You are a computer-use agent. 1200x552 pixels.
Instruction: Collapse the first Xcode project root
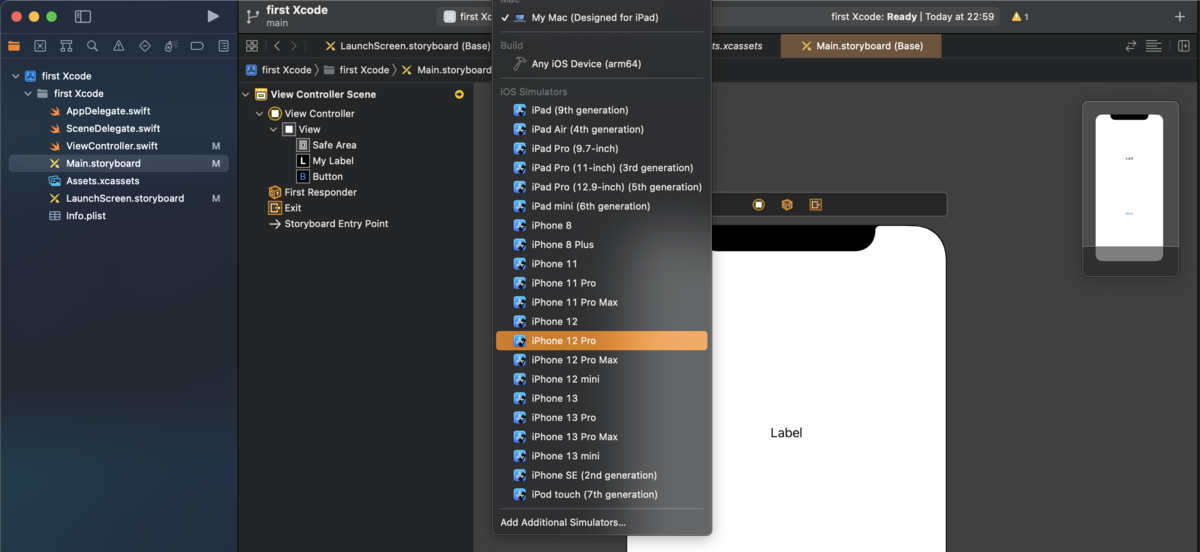pos(16,76)
